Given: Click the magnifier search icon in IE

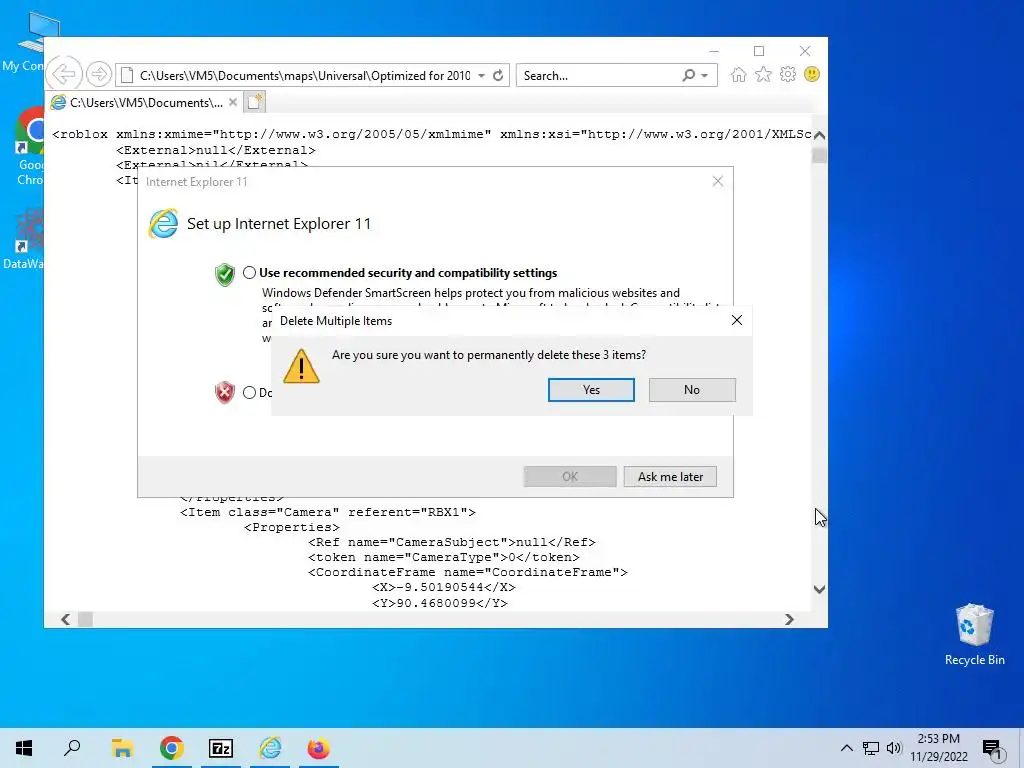Looking at the screenshot, I should point(688,76).
